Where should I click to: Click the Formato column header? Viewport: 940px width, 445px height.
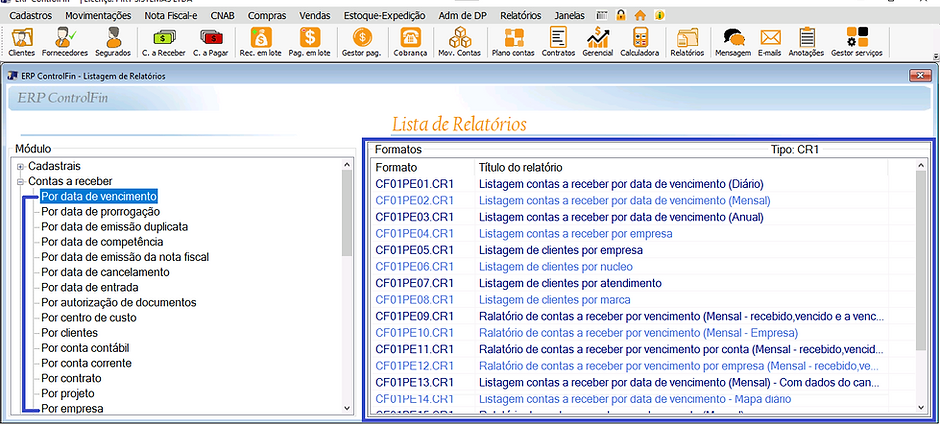point(422,167)
